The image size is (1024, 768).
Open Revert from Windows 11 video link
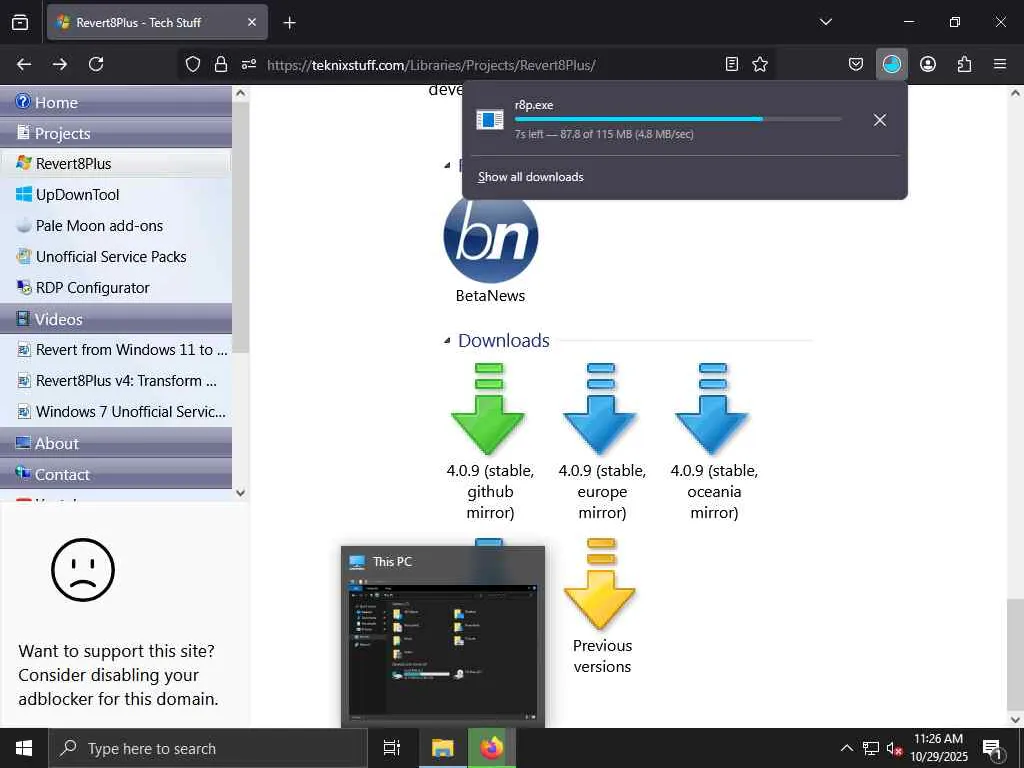(116, 350)
